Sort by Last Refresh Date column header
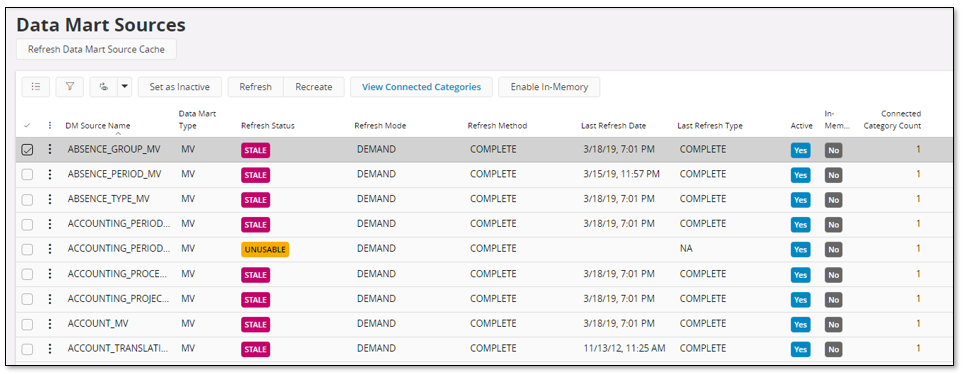This screenshot has height=374, width=963. (614, 126)
